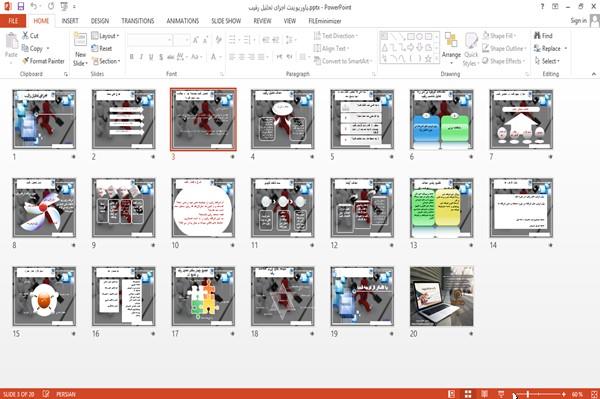Open the Layout dropdown
600x399 pixels.
click(105, 36)
